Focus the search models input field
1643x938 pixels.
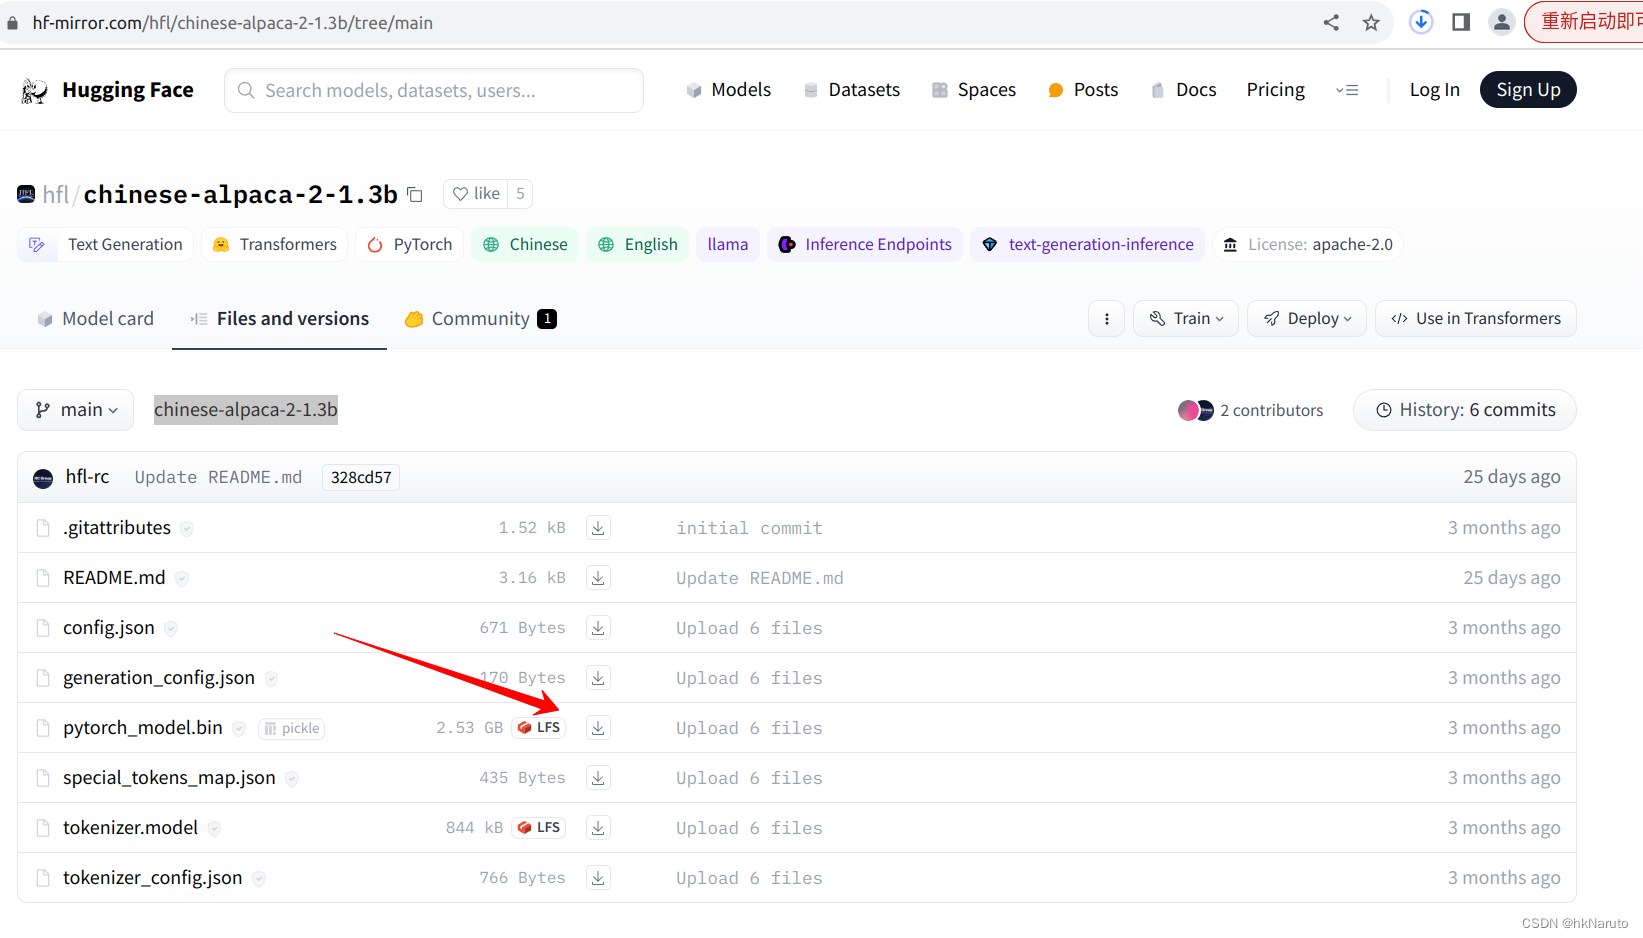pyautogui.click(x=434, y=90)
